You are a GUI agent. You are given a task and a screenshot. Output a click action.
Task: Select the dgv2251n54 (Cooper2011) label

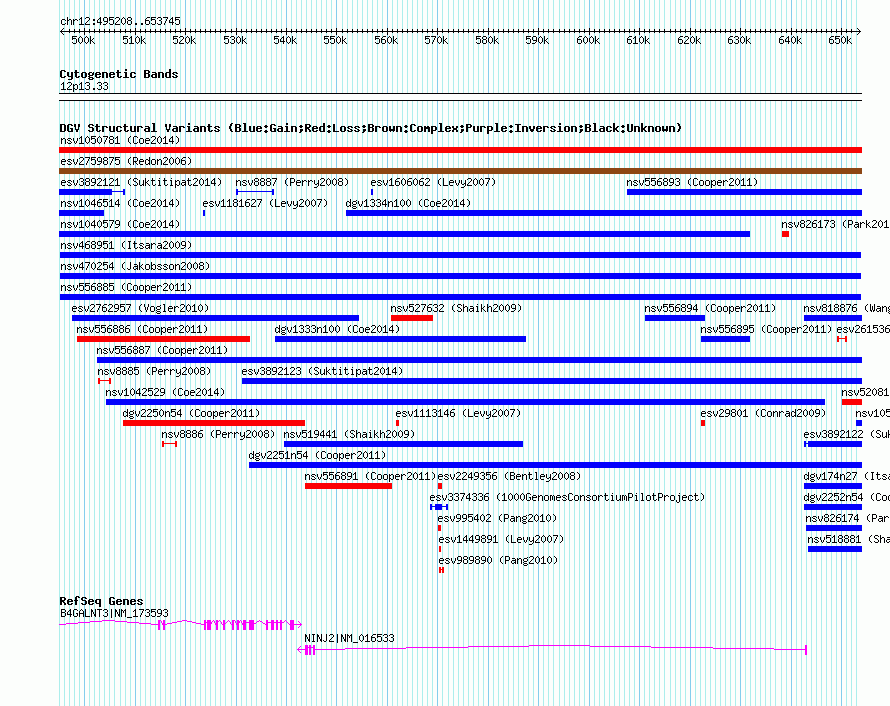coord(317,455)
